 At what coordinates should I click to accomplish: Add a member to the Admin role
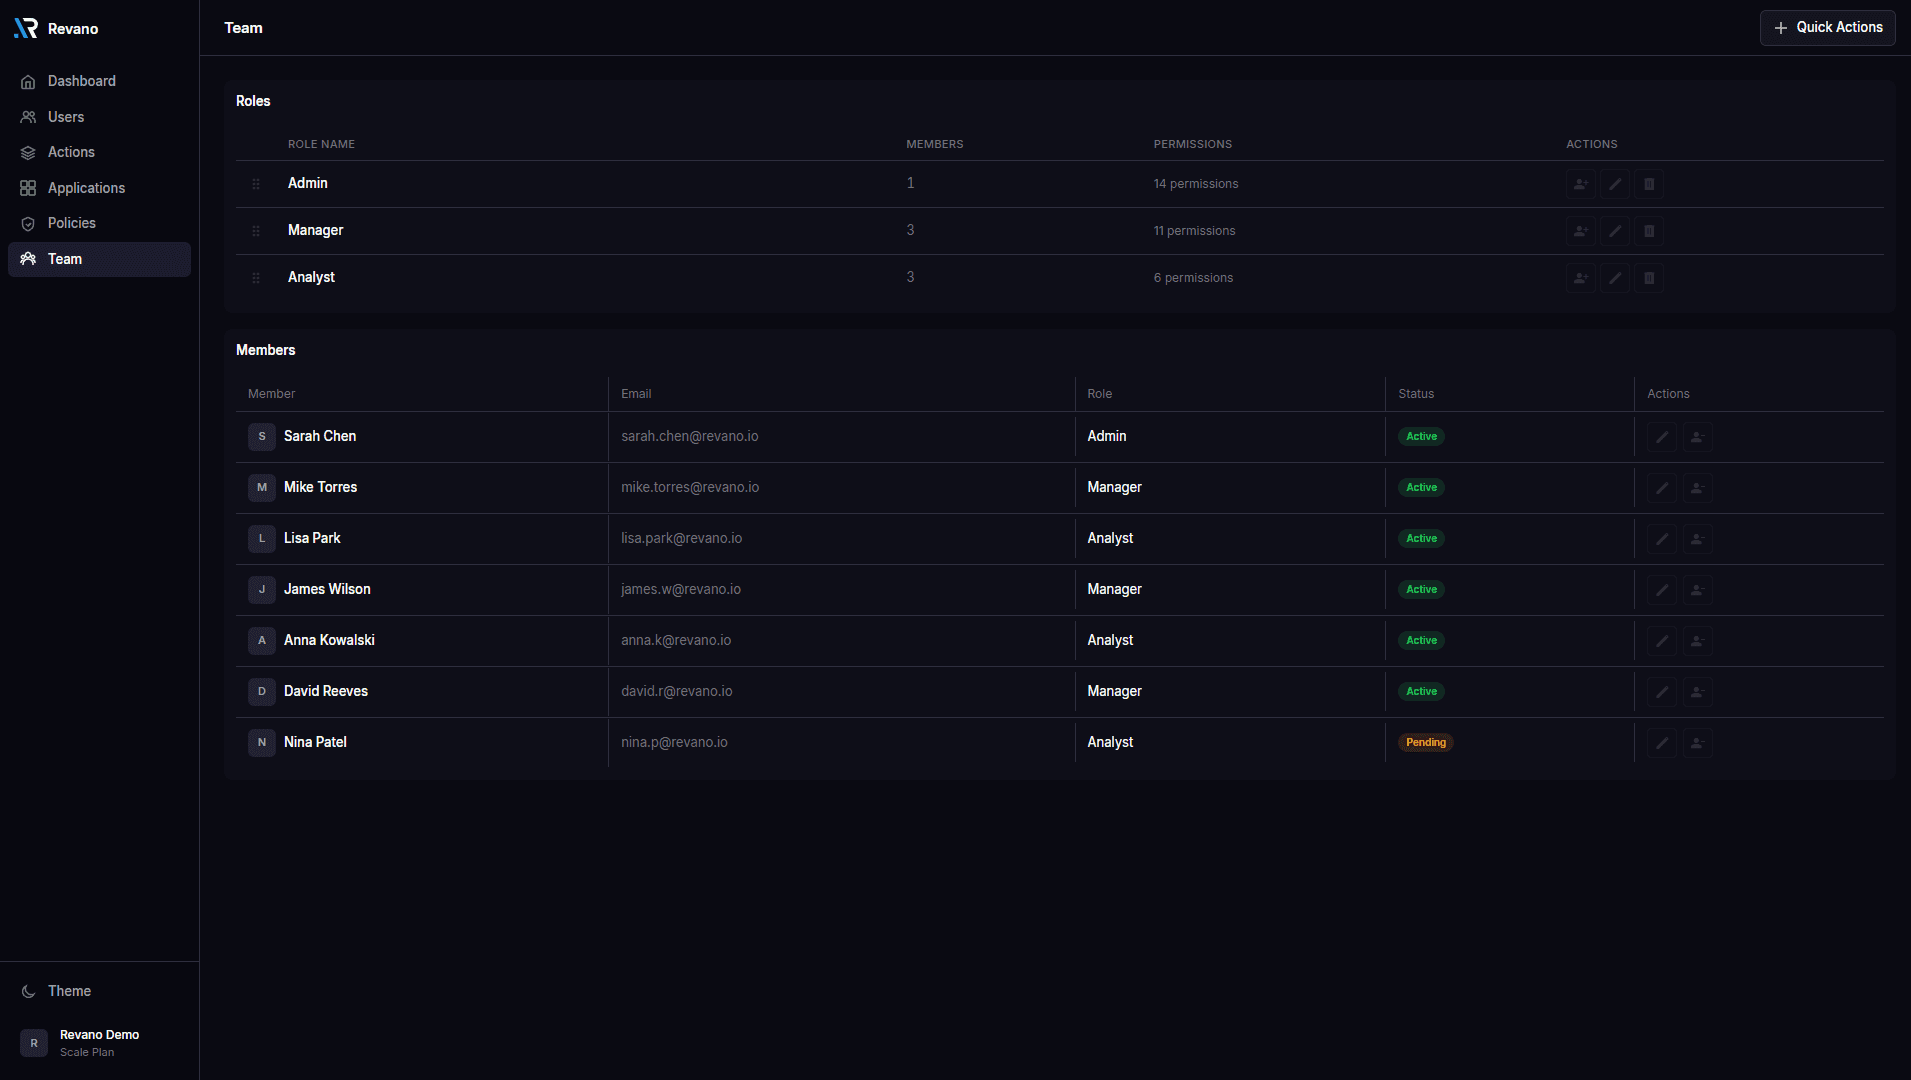point(1580,184)
